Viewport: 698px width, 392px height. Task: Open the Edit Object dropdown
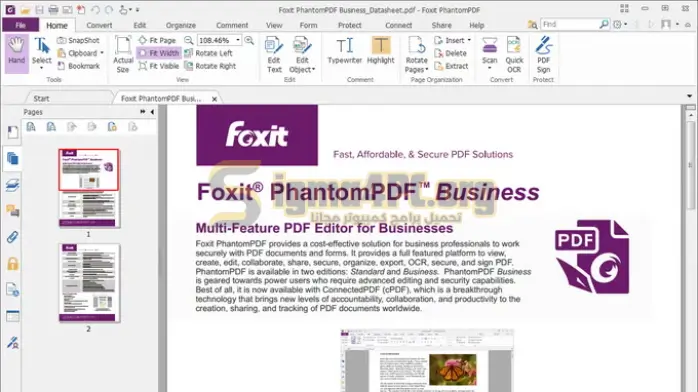pyautogui.click(x=302, y=55)
